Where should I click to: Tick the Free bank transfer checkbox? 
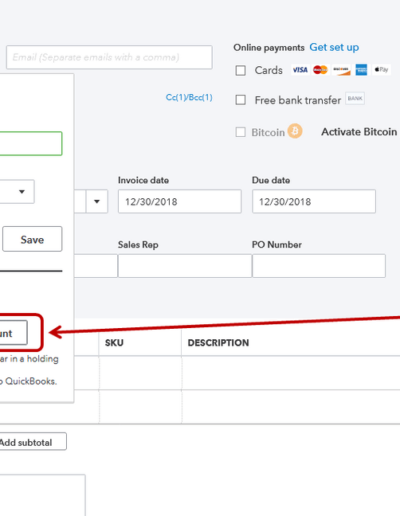[241, 100]
